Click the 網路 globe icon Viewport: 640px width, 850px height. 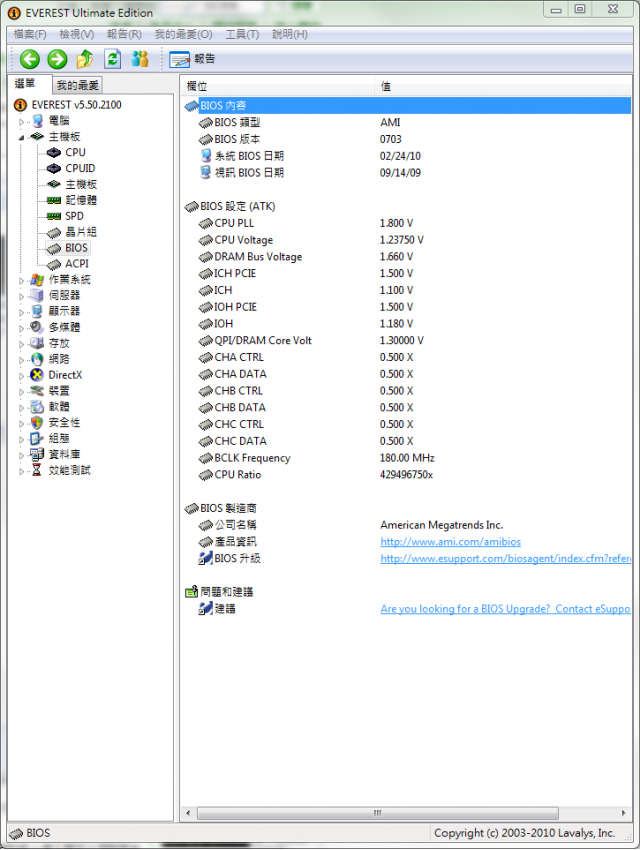tap(37, 359)
